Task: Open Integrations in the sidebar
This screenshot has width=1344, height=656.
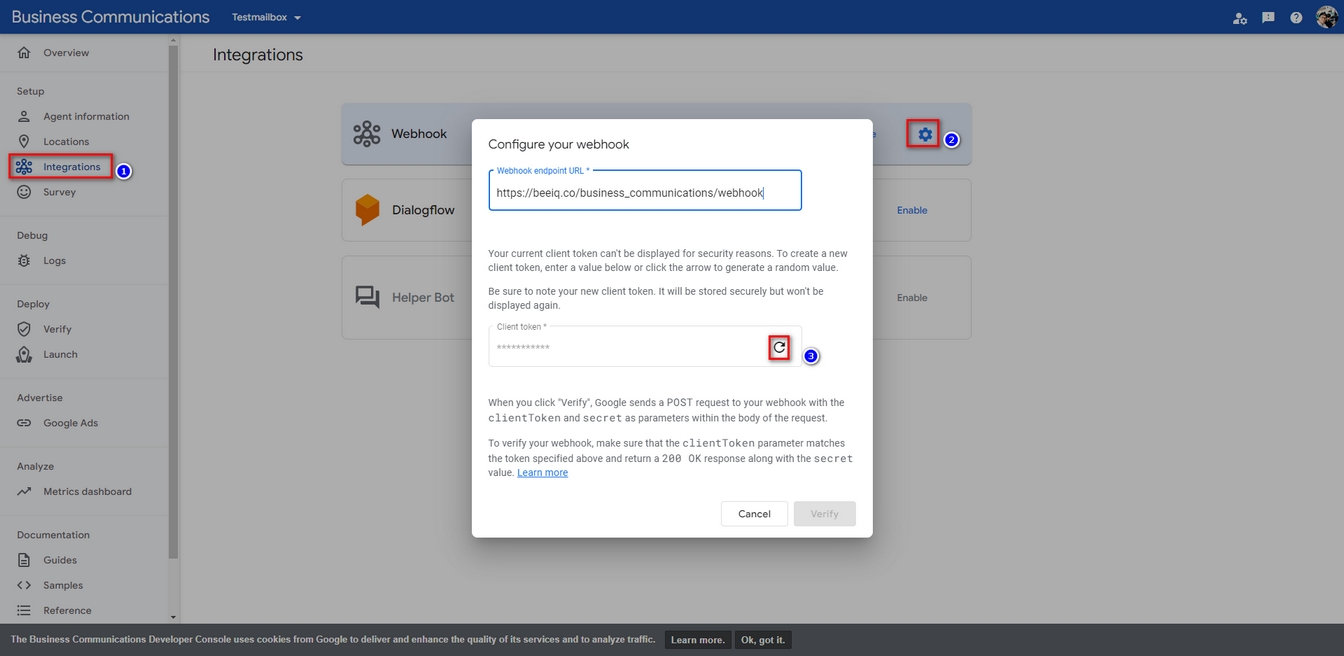Action: click(x=71, y=167)
